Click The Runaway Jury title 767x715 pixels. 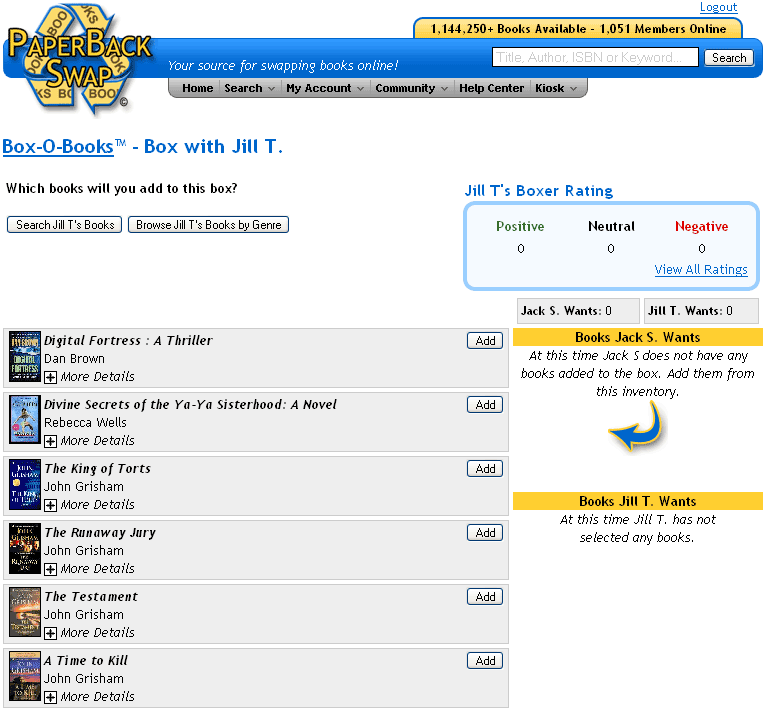pos(100,533)
